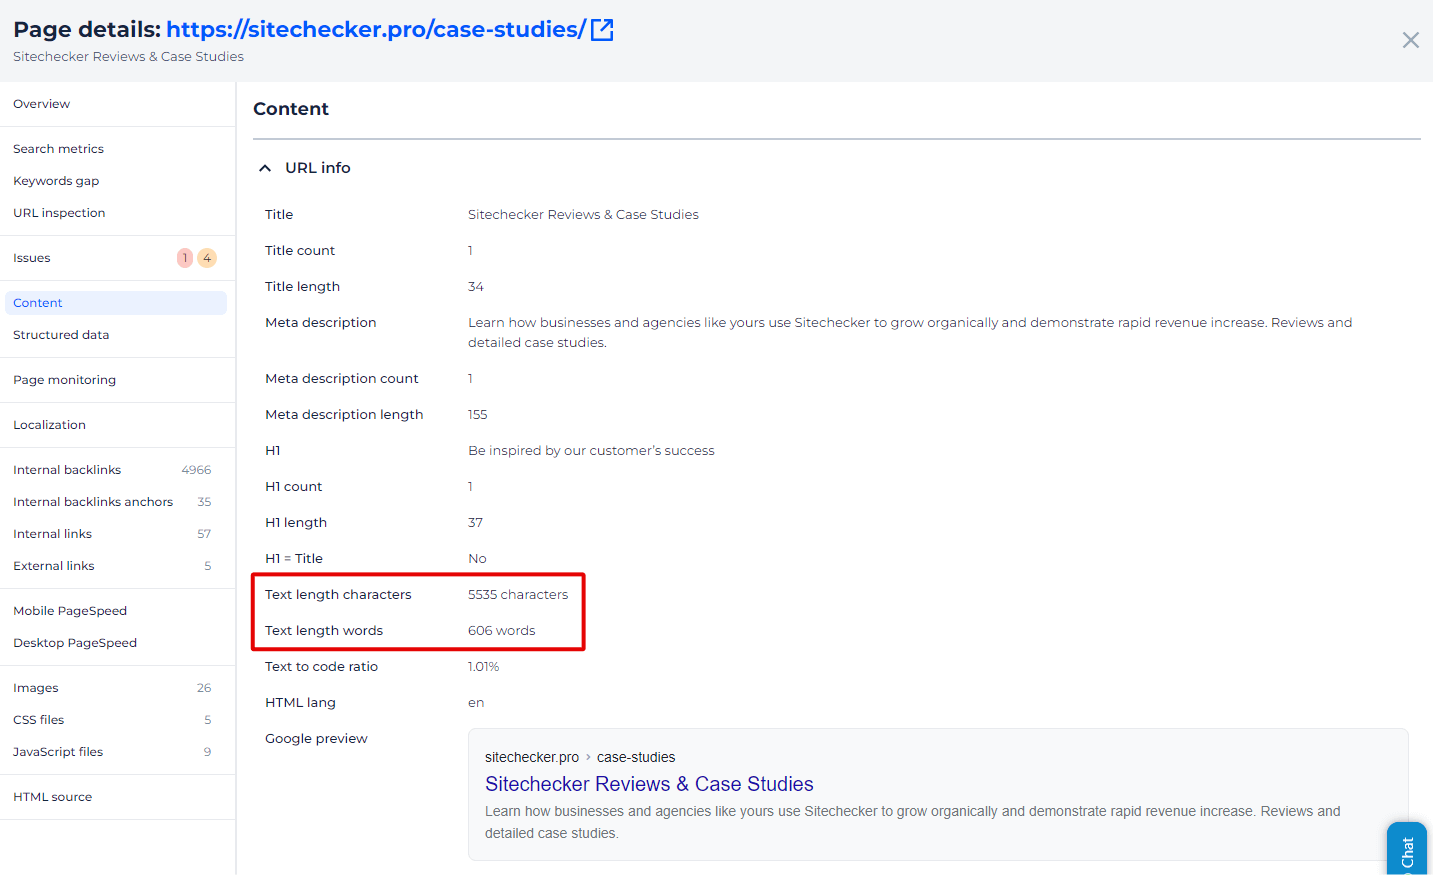Viewport: 1433px width, 875px height.
Task: Click the Meta description length value 155
Action: pyautogui.click(x=477, y=415)
